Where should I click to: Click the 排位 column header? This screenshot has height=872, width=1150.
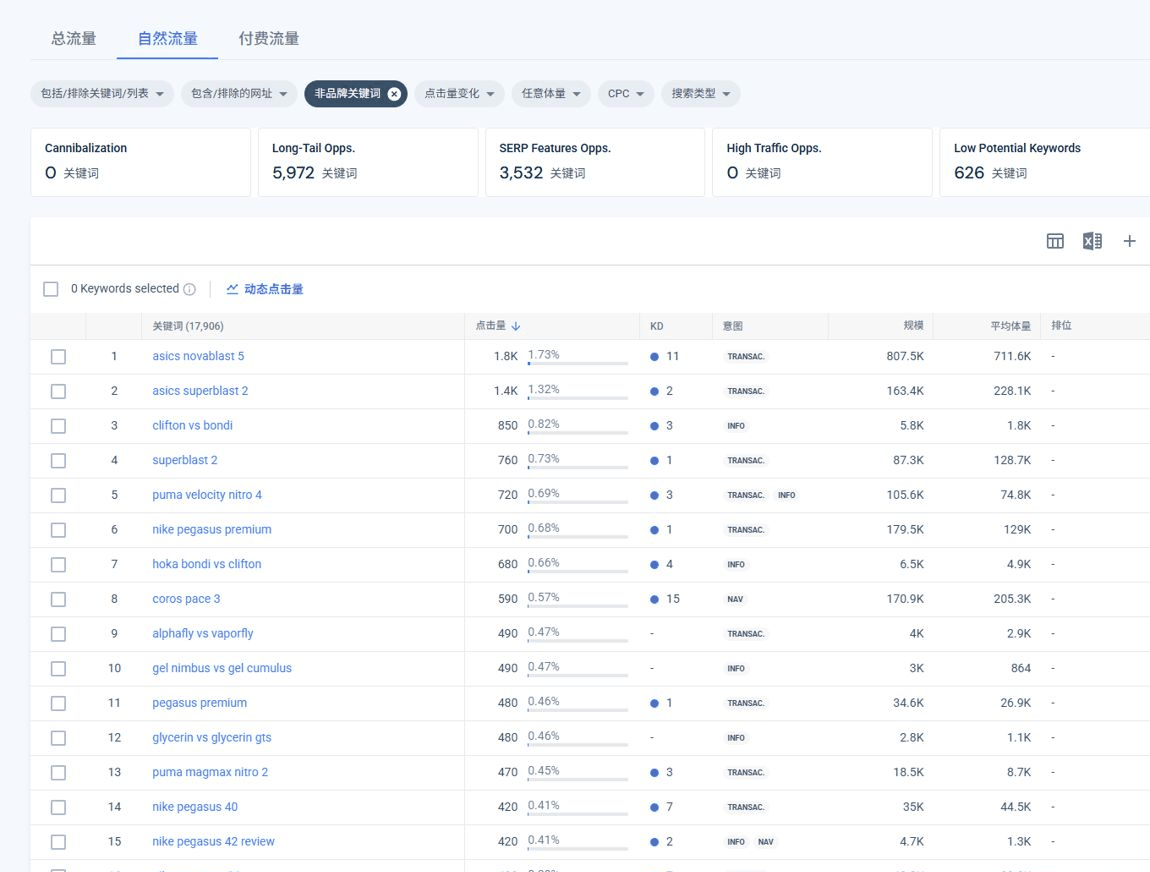click(x=1061, y=326)
